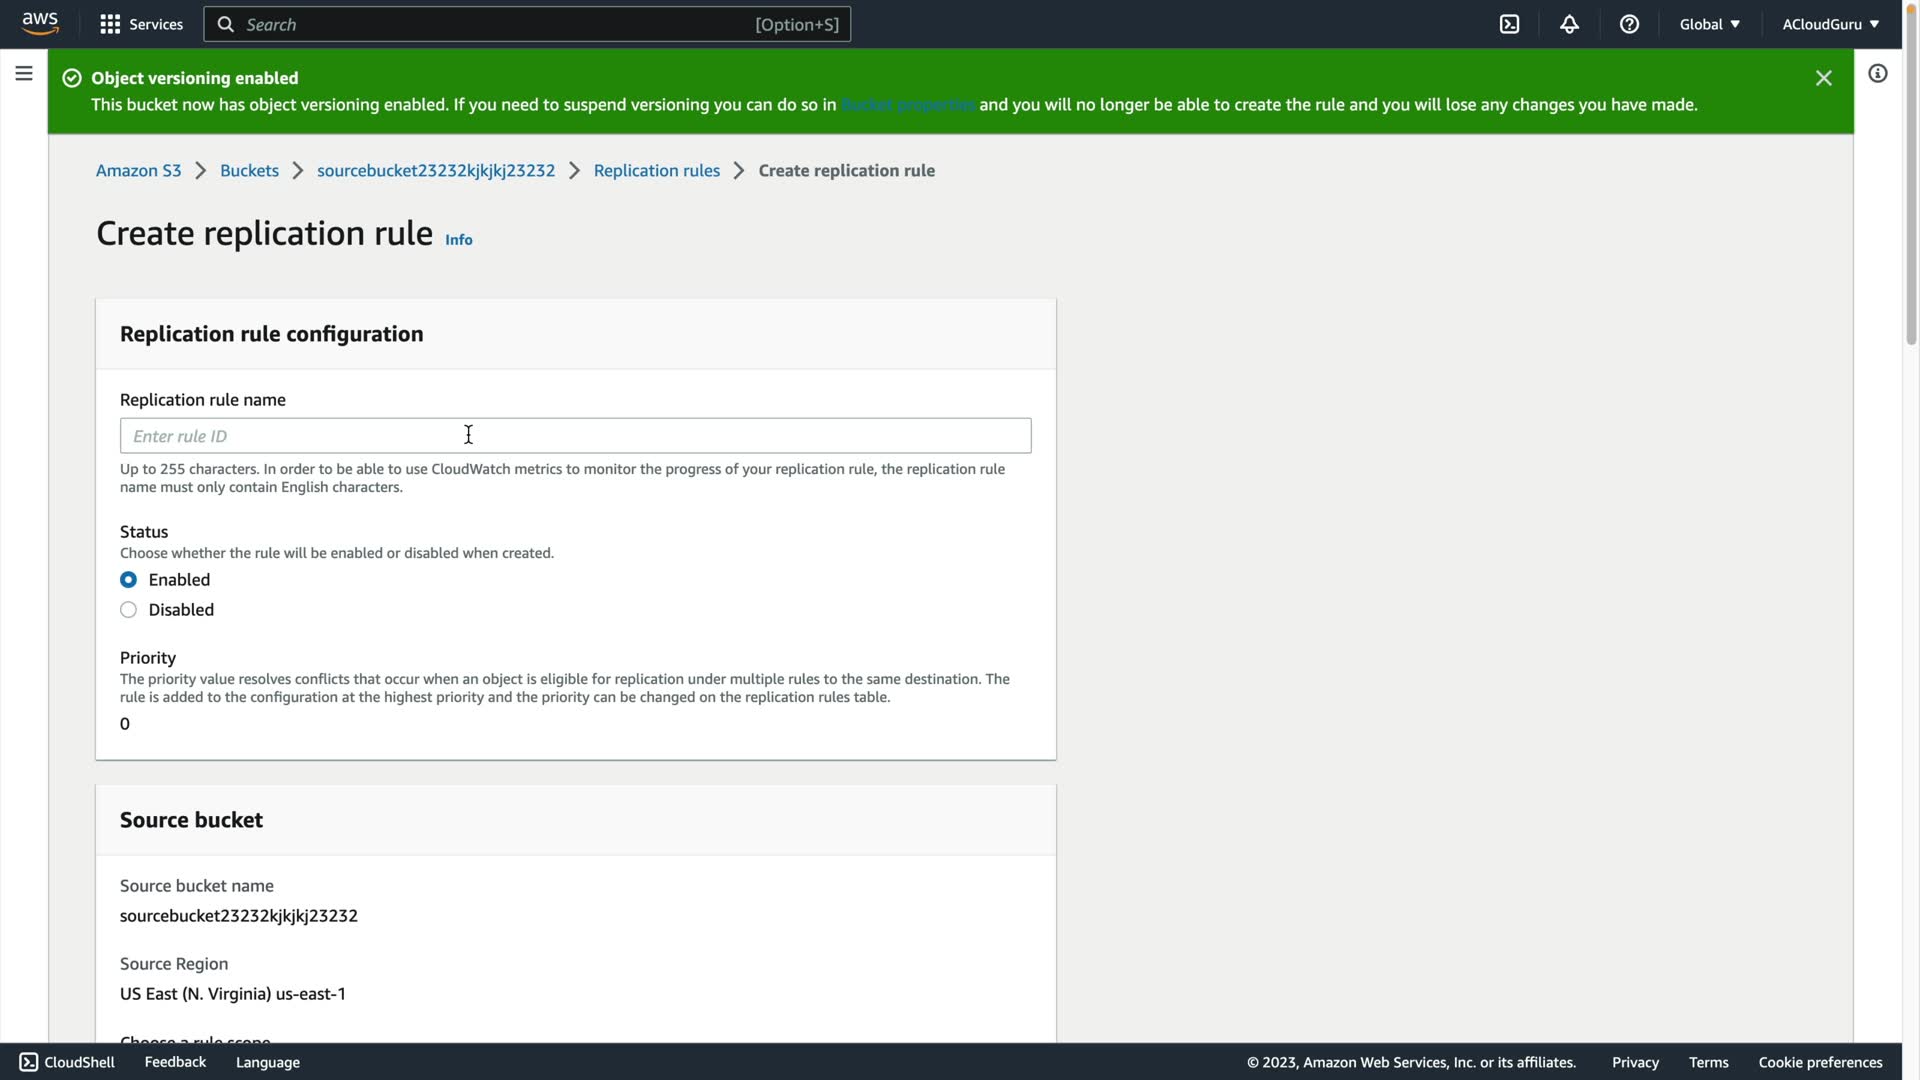Click the AWS logo home icon
The height and width of the screenshot is (1080, 1920).
[40, 24]
